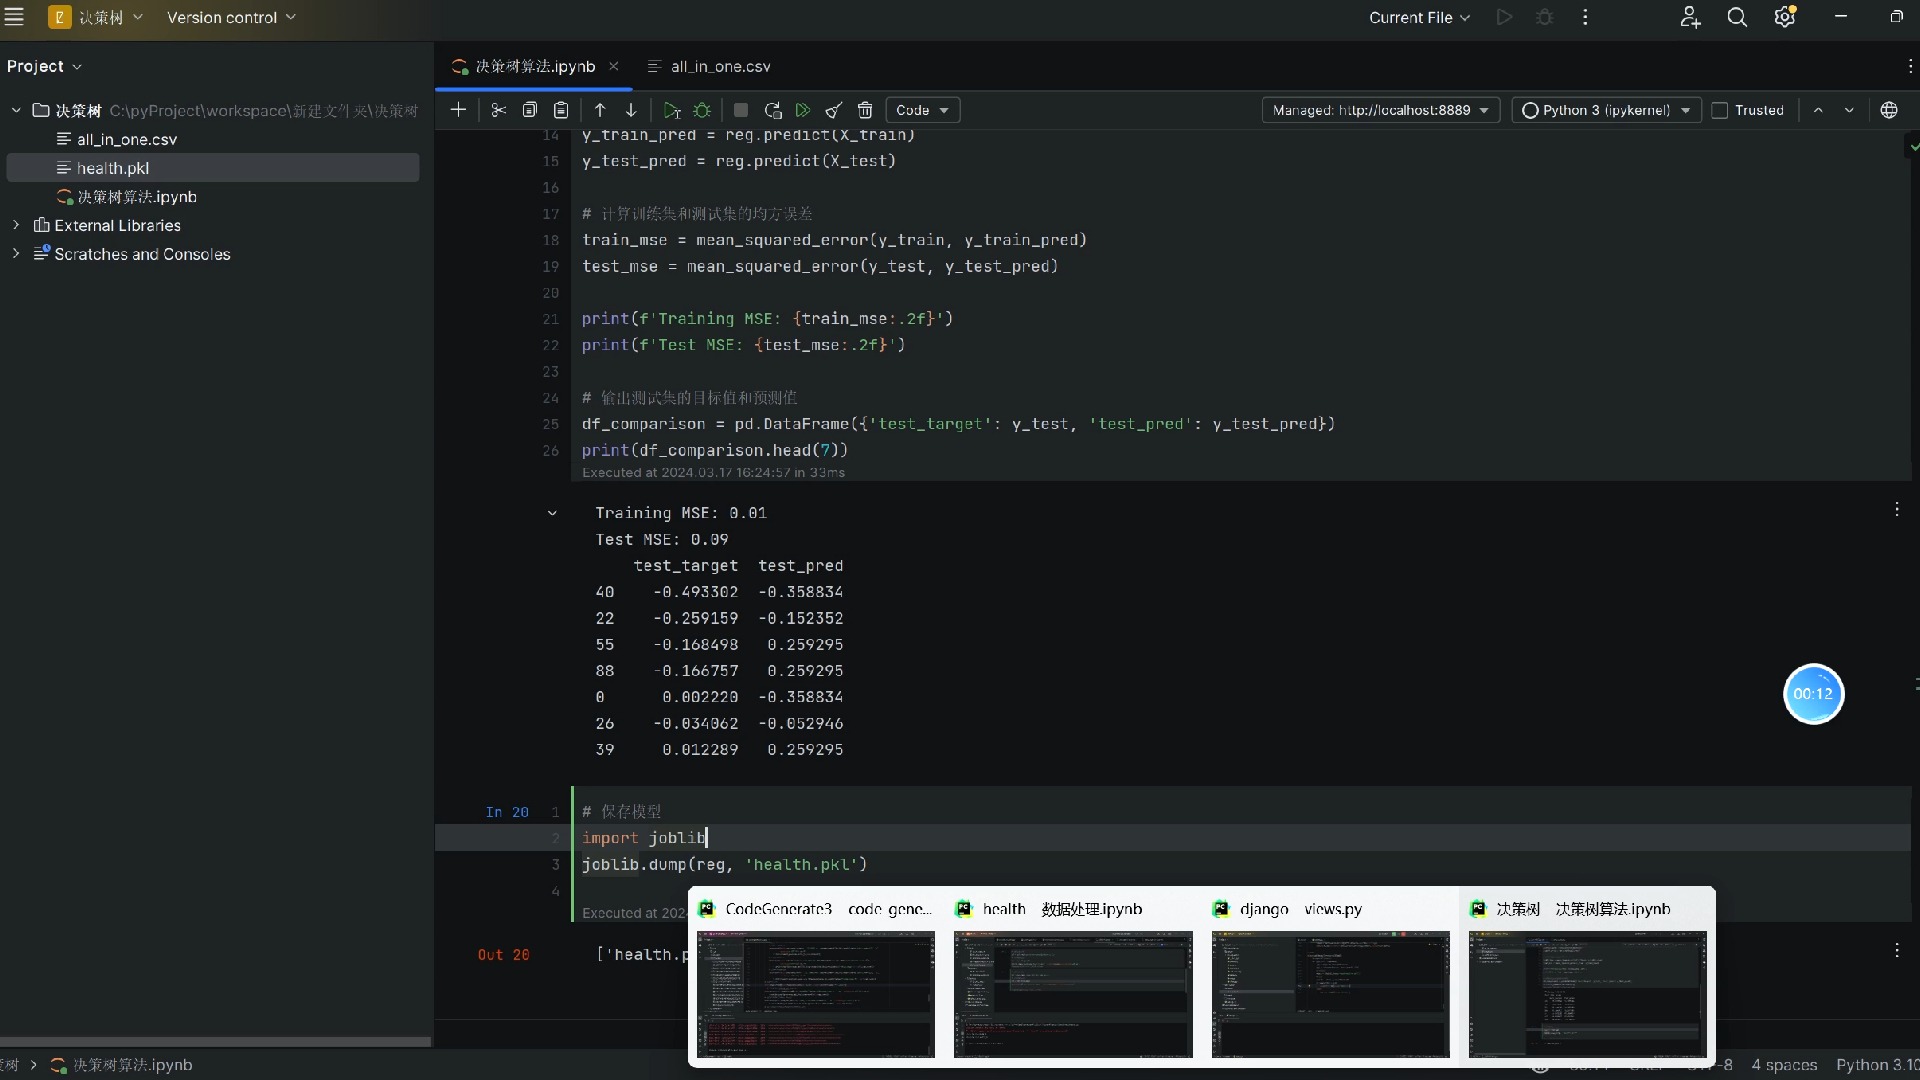Open the Code cell type dropdown
The image size is (1920, 1080).
[922, 110]
